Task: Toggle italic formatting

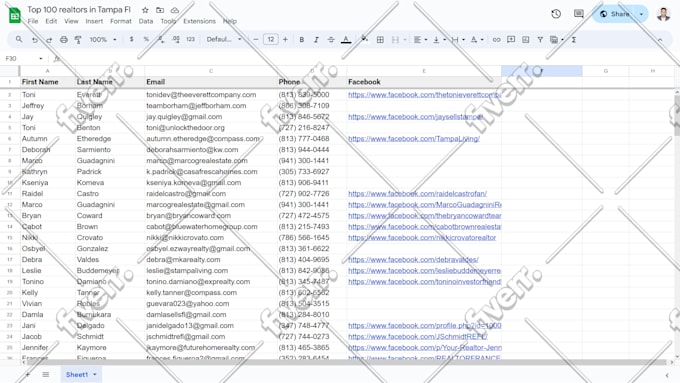Action: click(x=316, y=39)
